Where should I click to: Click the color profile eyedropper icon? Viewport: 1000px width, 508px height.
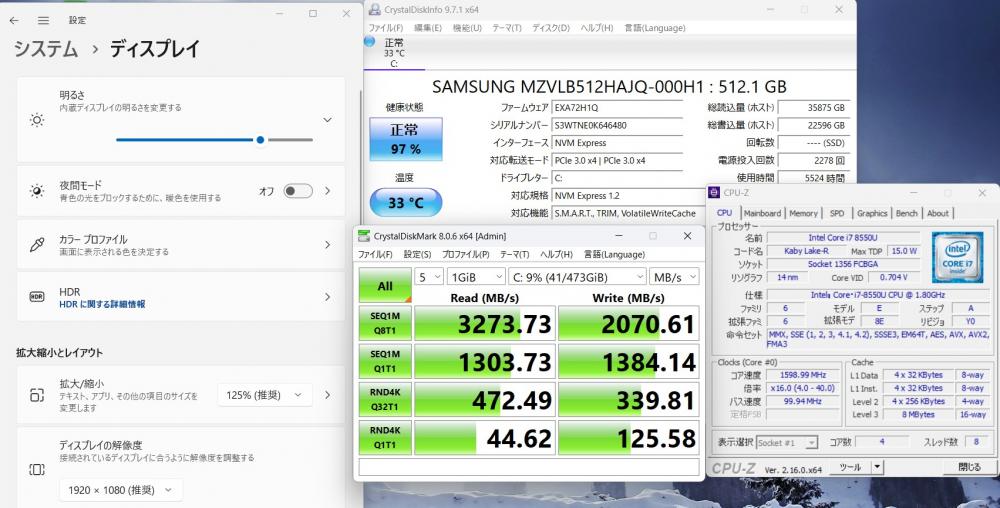37,245
